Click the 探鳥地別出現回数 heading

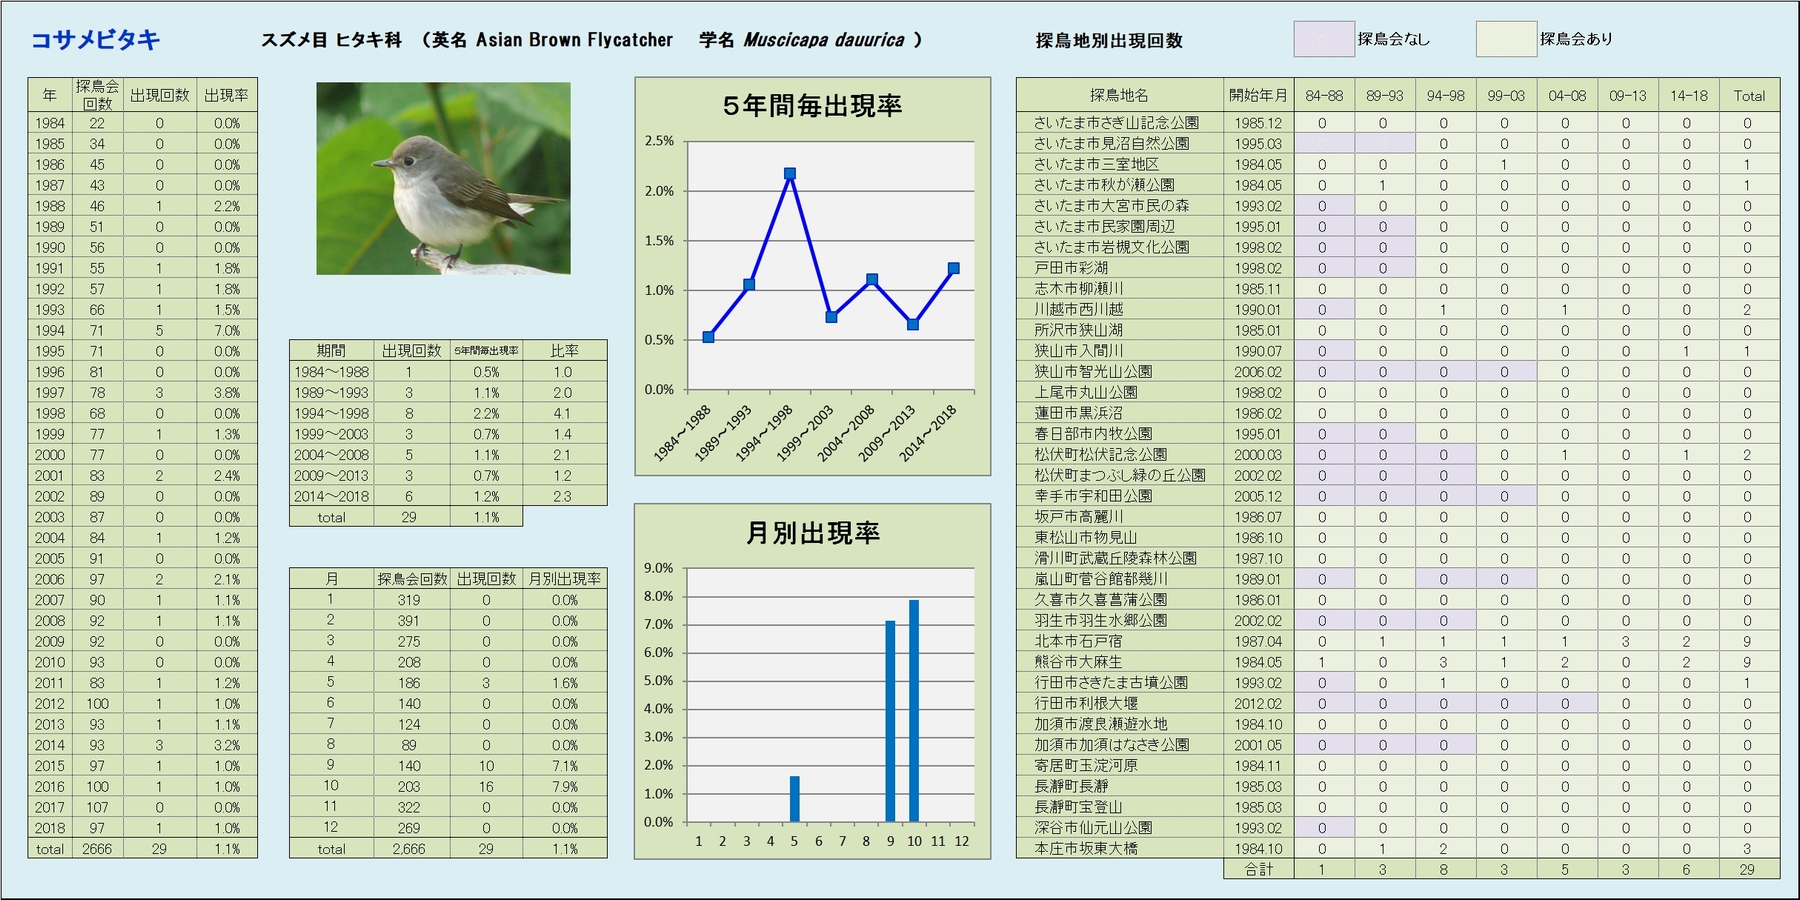click(1109, 41)
